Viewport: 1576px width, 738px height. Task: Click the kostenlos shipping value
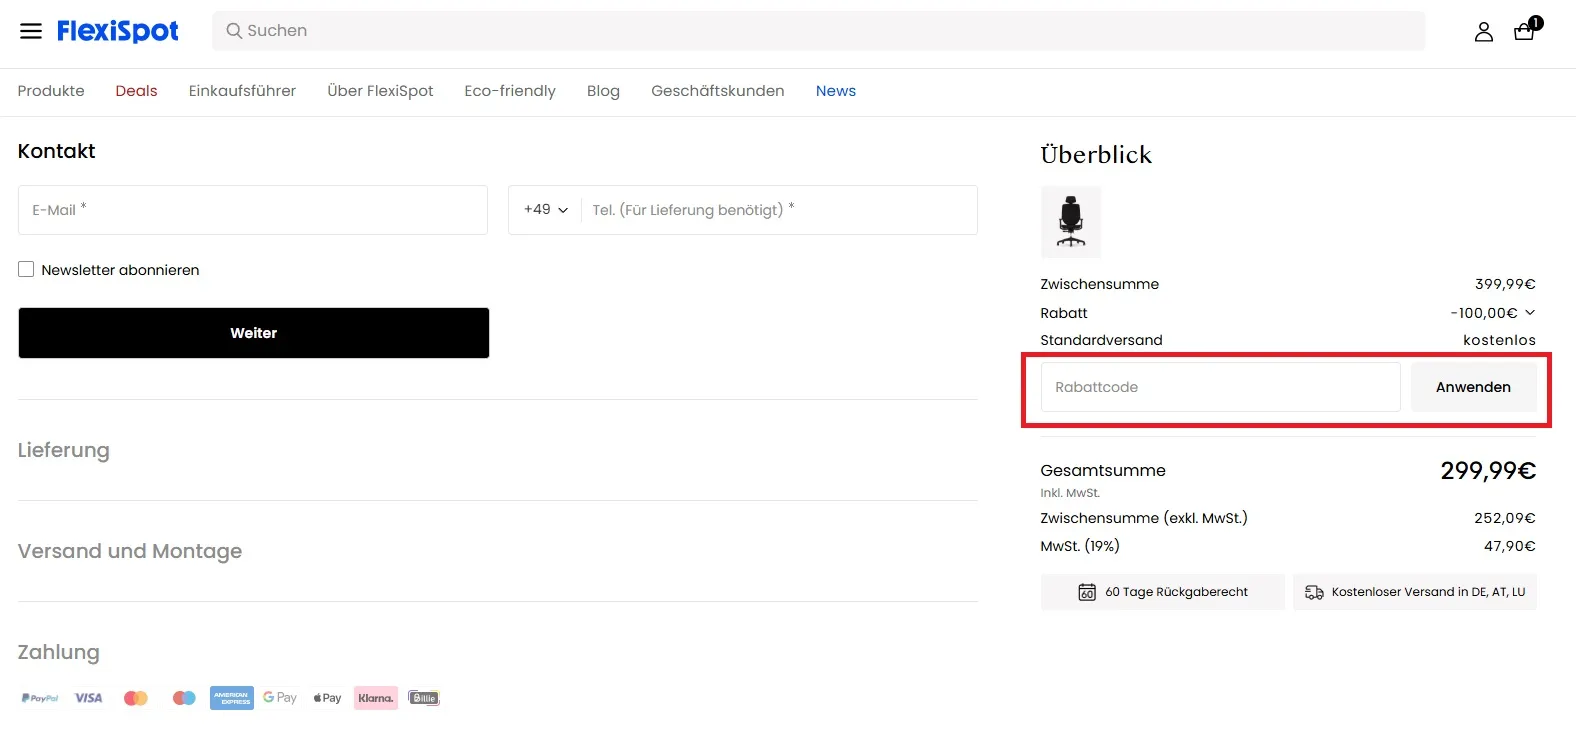tap(1499, 340)
